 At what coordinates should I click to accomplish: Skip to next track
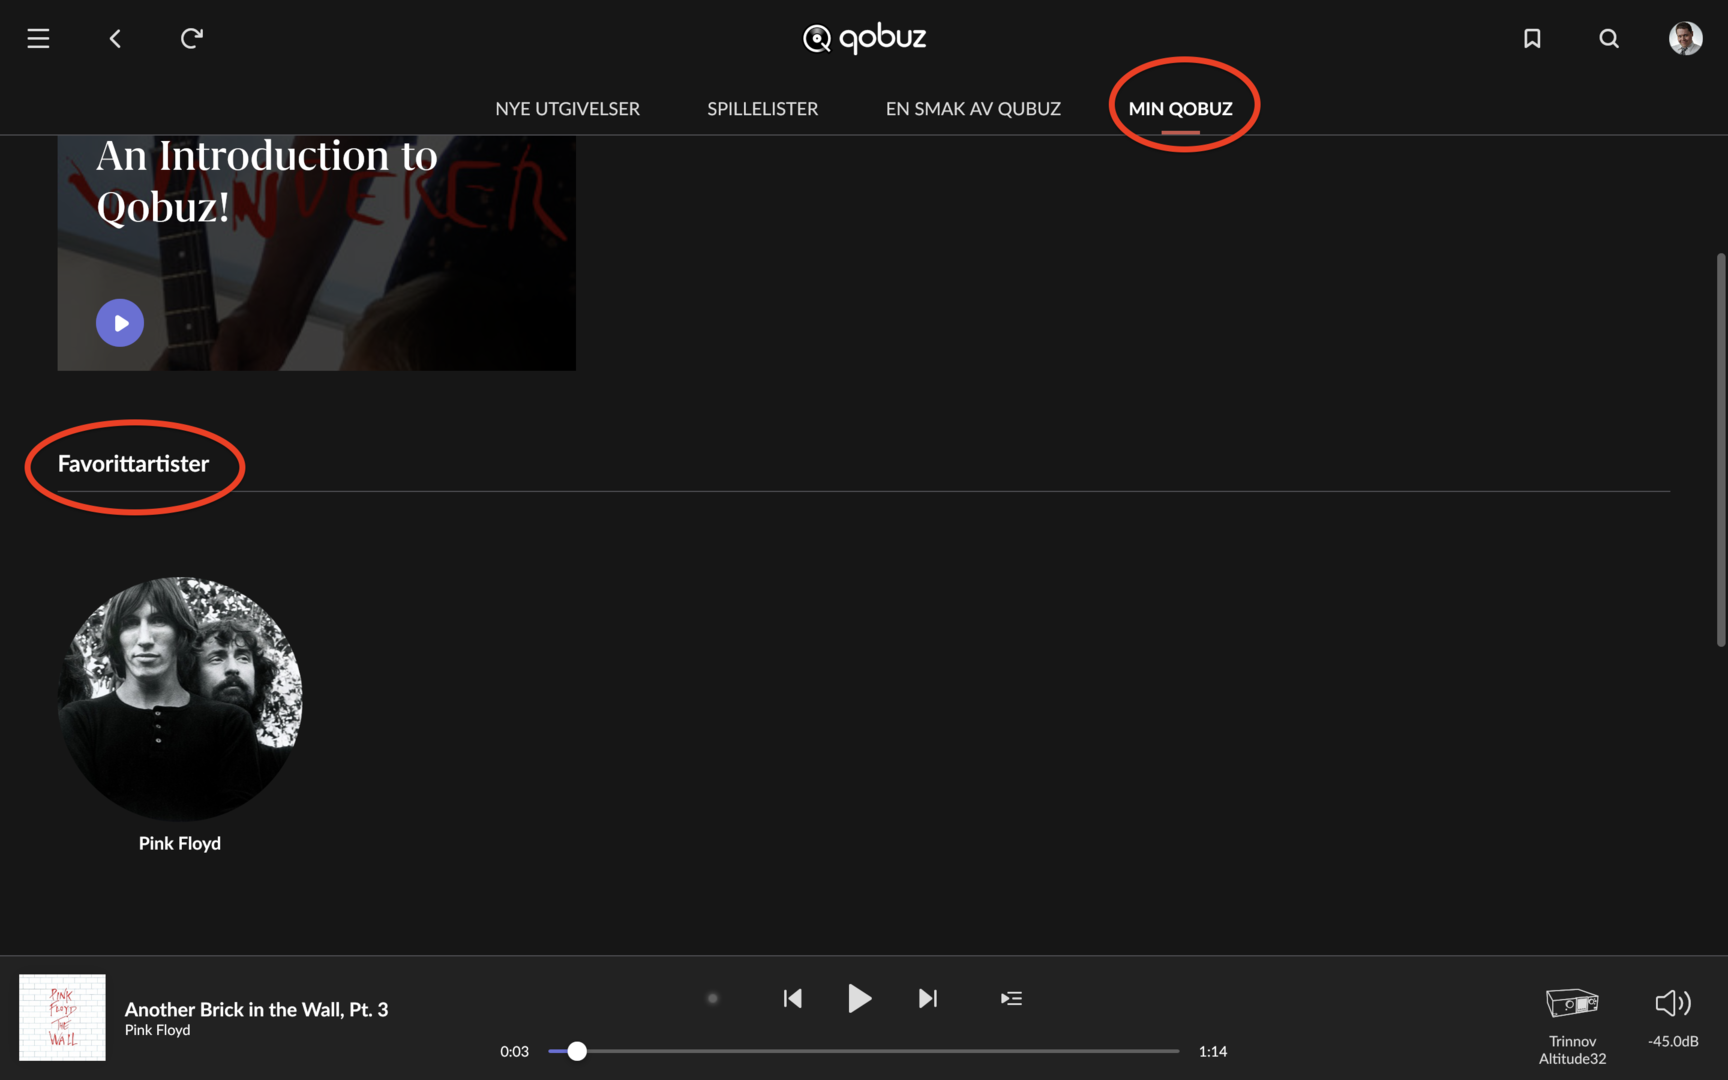point(928,998)
